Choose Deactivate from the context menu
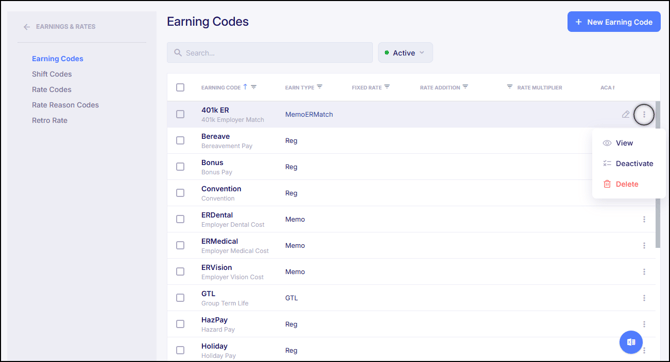 click(x=628, y=164)
